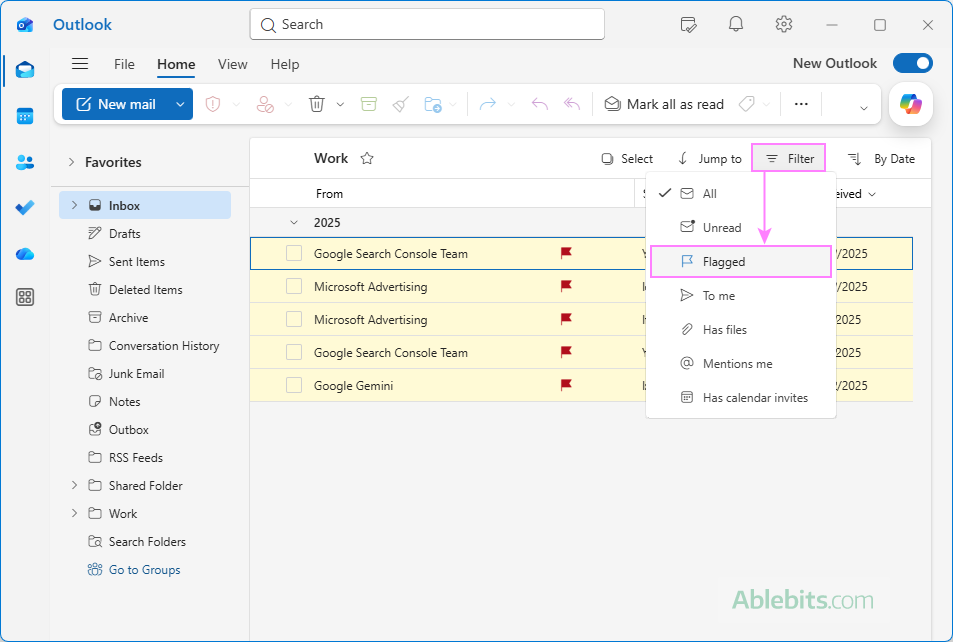
Task: Select the All filter option
Action: tap(741, 193)
